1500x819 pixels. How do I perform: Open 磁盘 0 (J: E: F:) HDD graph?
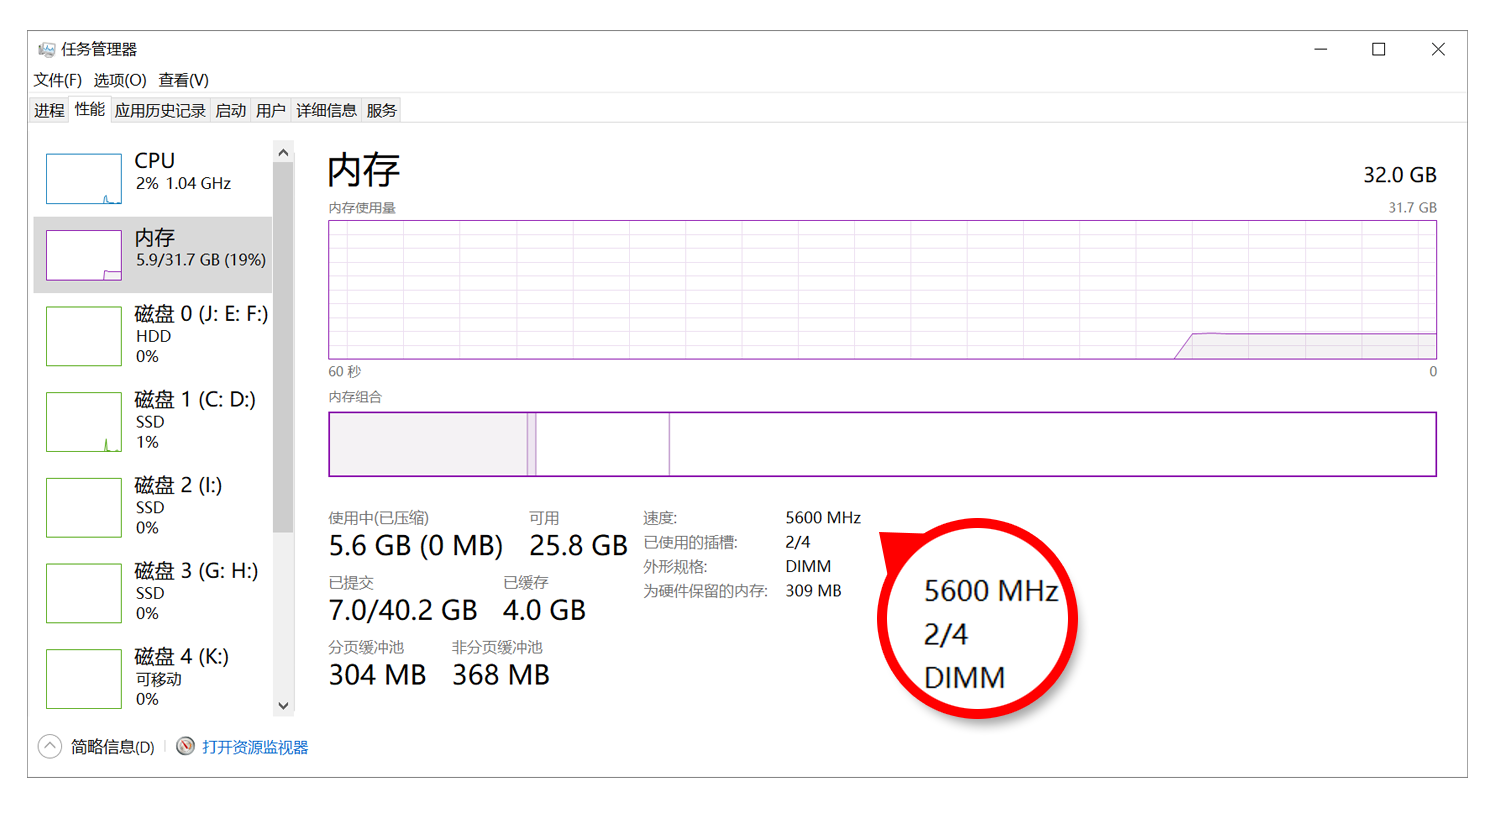[84, 336]
